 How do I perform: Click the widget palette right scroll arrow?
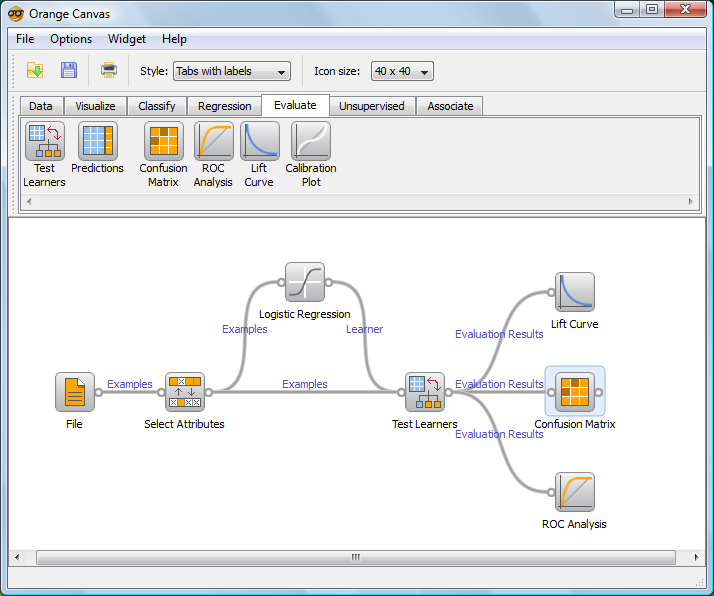(x=690, y=201)
